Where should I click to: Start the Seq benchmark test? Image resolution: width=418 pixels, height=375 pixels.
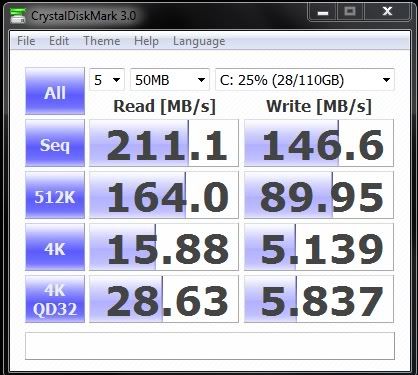pyautogui.click(x=55, y=143)
